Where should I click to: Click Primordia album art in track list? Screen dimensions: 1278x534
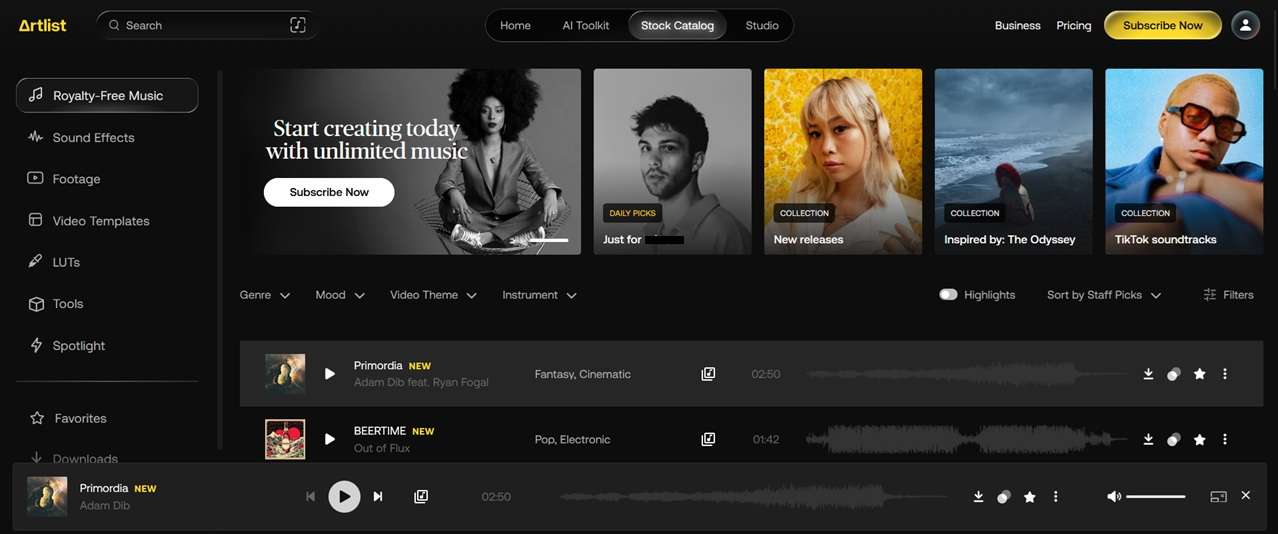pyautogui.click(x=285, y=374)
